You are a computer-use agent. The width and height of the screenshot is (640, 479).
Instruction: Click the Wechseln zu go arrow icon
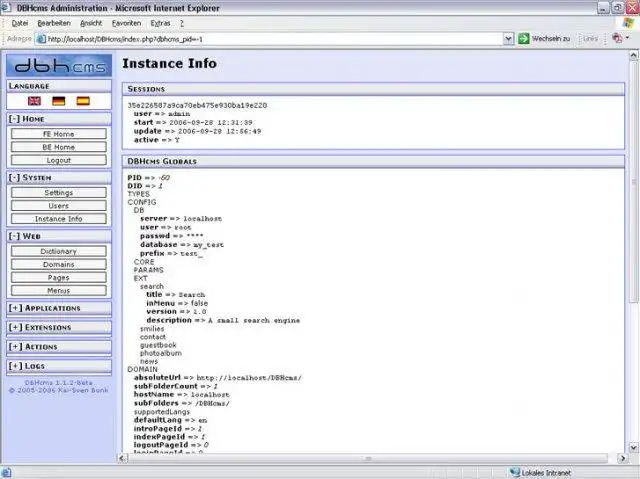[x=524, y=39]
